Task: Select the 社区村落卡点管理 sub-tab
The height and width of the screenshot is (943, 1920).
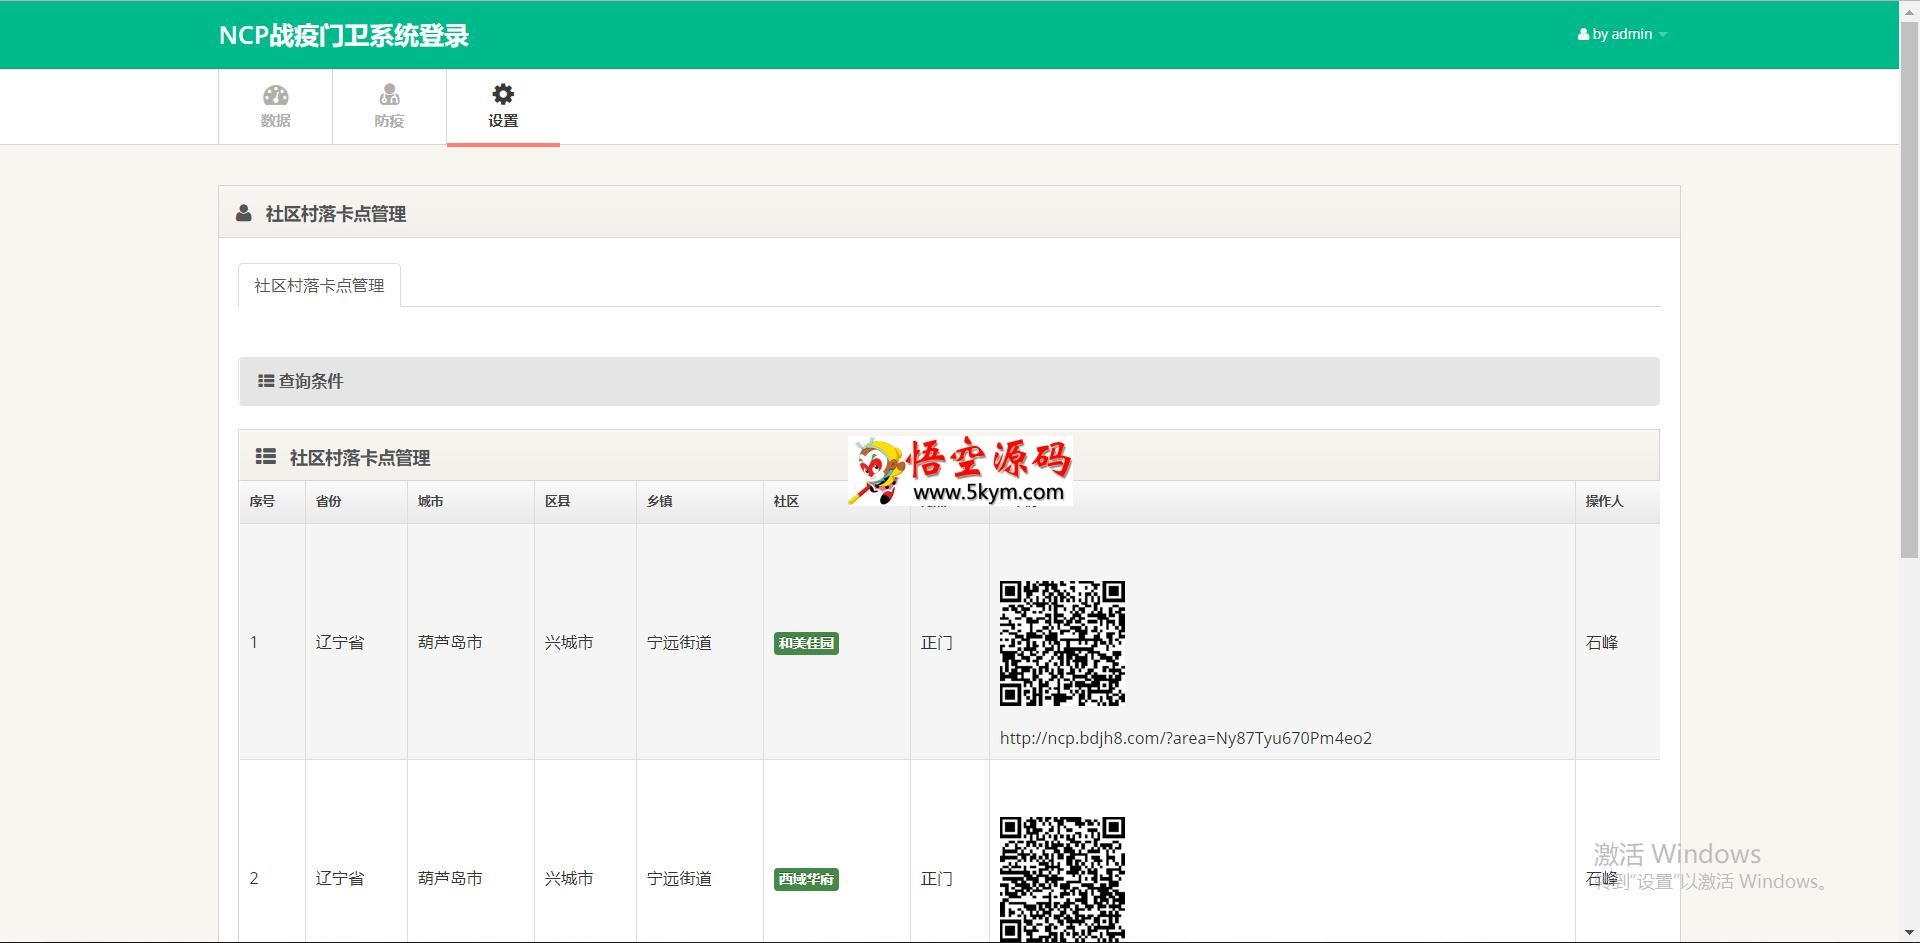Action: tap(319, 285)
